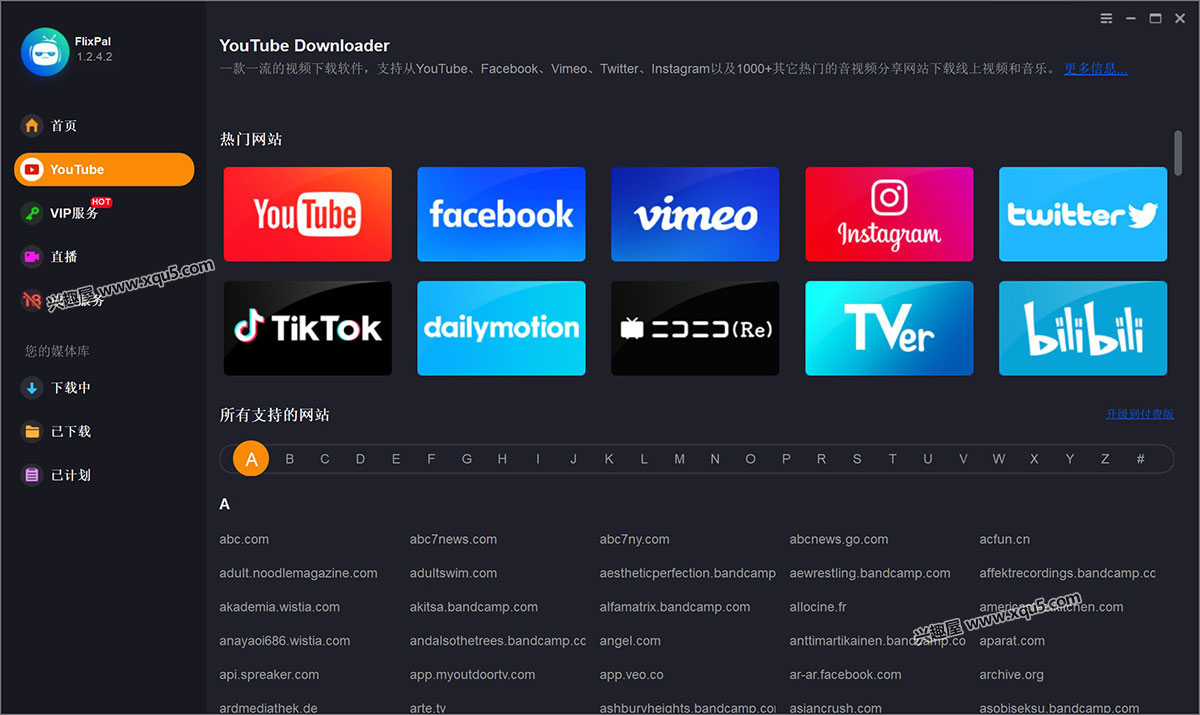Screen dimensions: 1200x715
Task: Open alfamatrix.bandcamp.com site entry
Action: pyautogui.click(x=674, y=607)
